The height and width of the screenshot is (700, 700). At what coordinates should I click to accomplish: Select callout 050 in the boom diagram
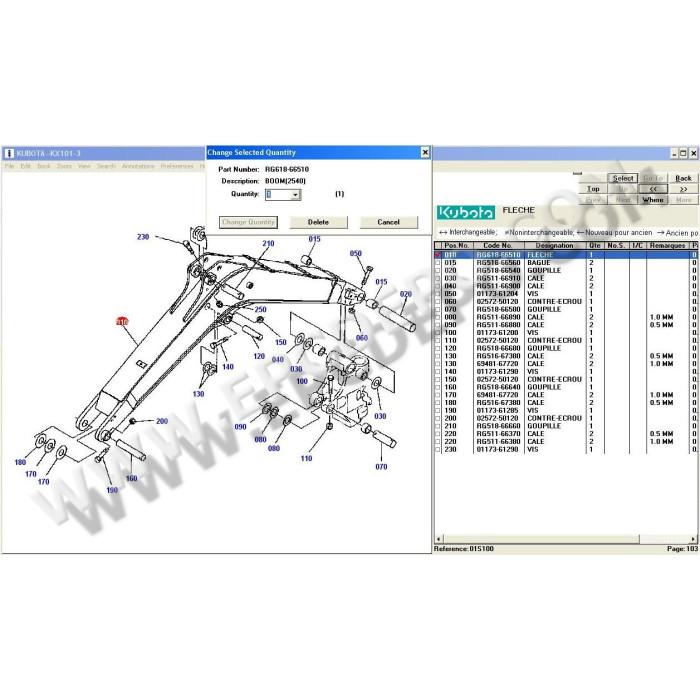(x=355, y=254)
